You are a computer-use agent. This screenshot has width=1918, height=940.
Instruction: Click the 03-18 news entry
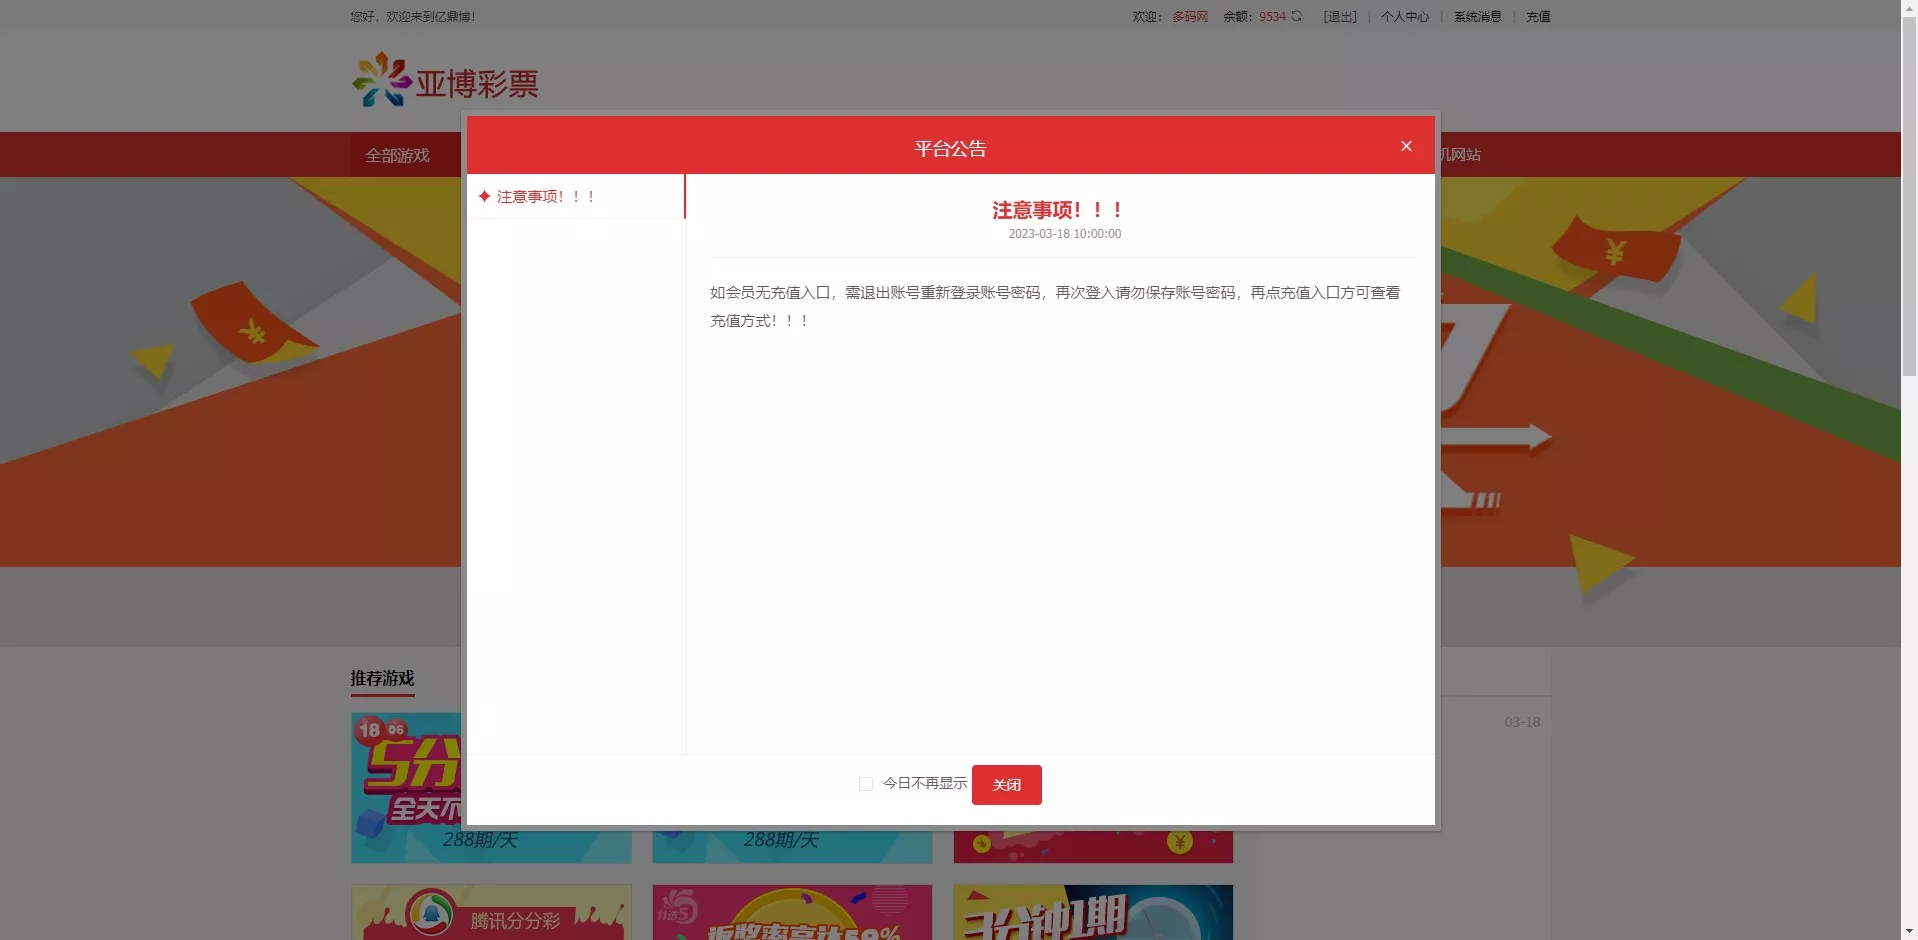(x=1521, y=721)
